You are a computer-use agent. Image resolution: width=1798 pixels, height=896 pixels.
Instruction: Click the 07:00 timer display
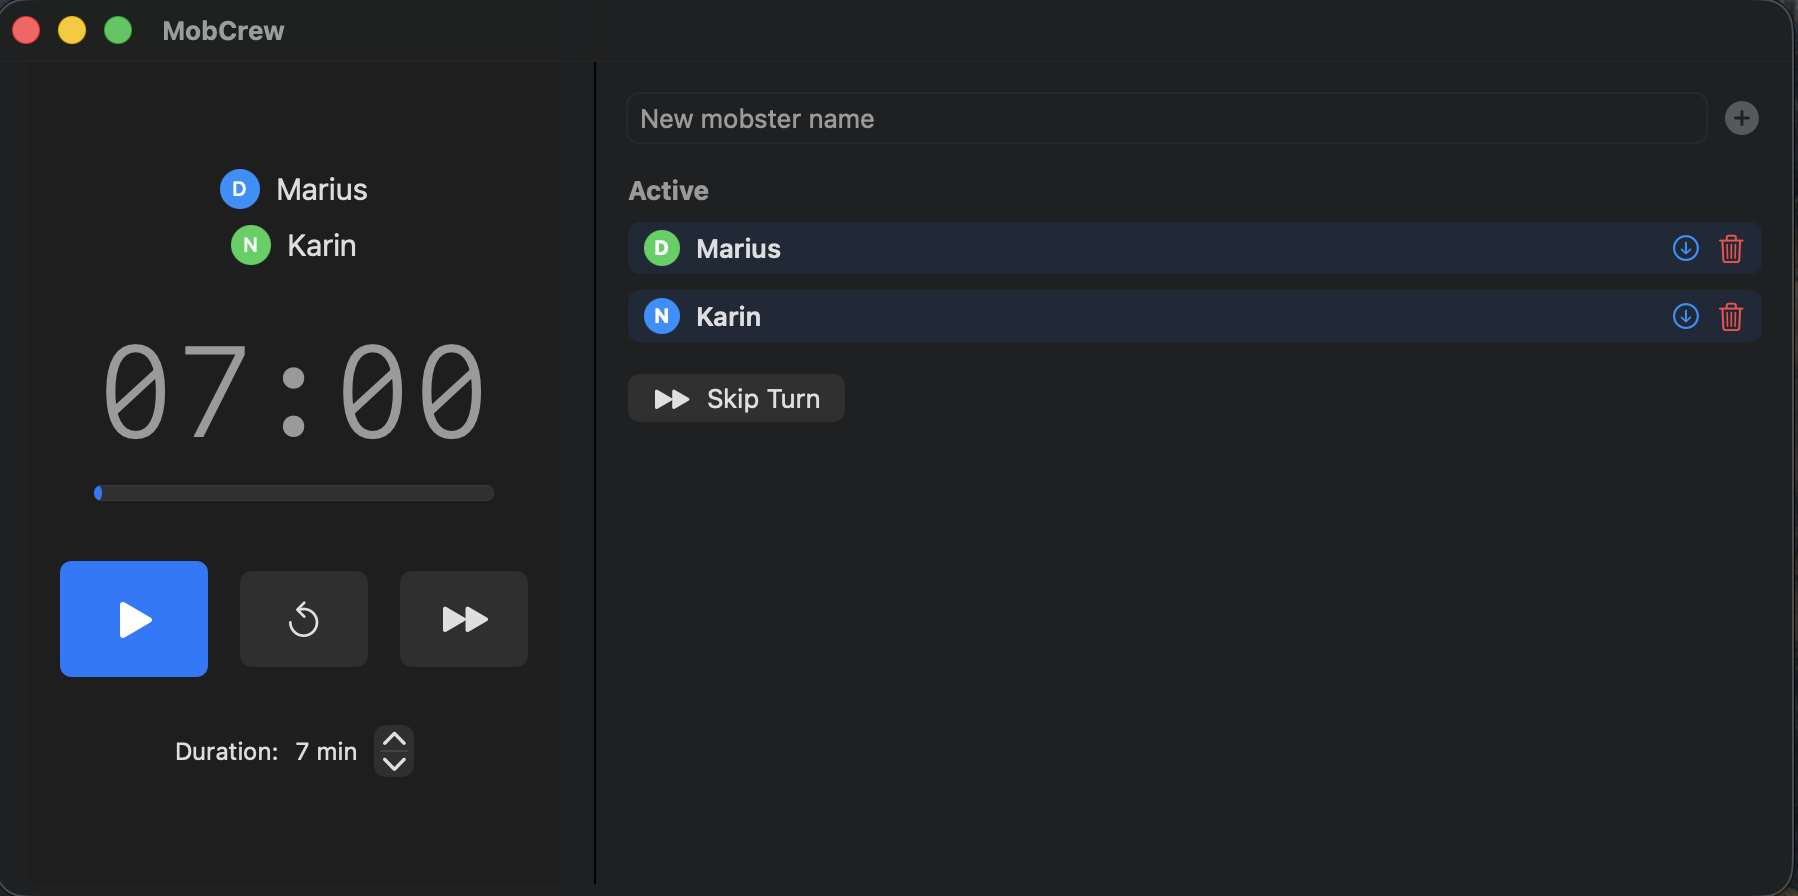pyautogui.click(x=293, y=390)
